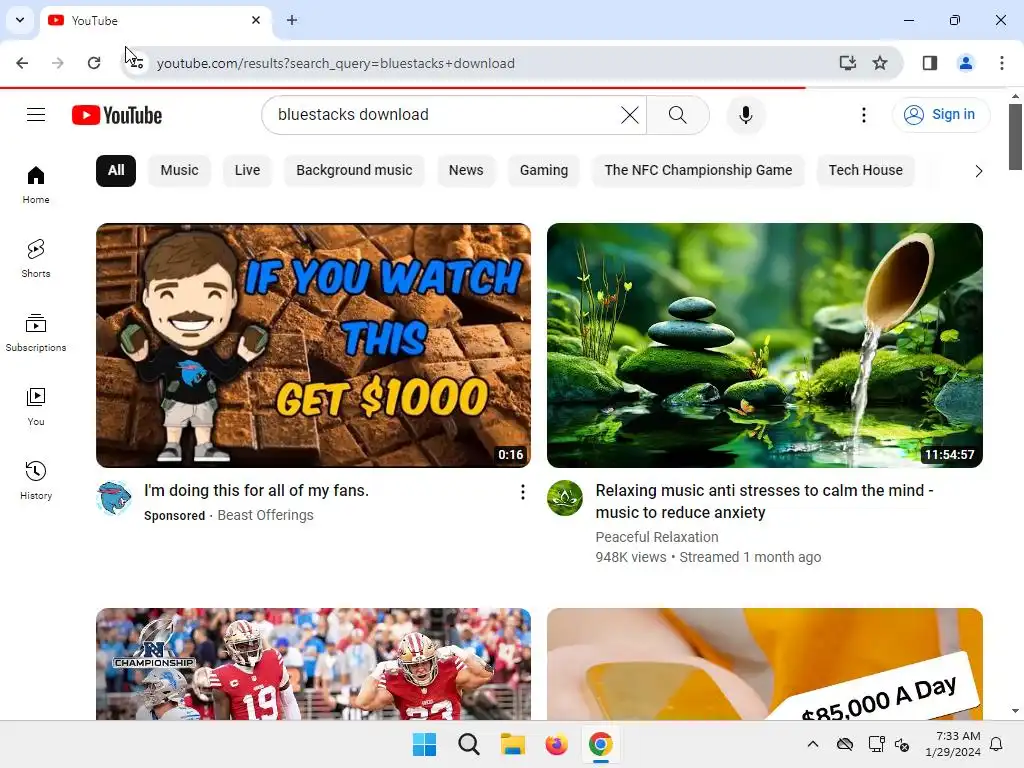The width and height of the screenshot is (1024, 768).
Task: Open the Relaxing music anti stresses video title
Action: point(765,502)
